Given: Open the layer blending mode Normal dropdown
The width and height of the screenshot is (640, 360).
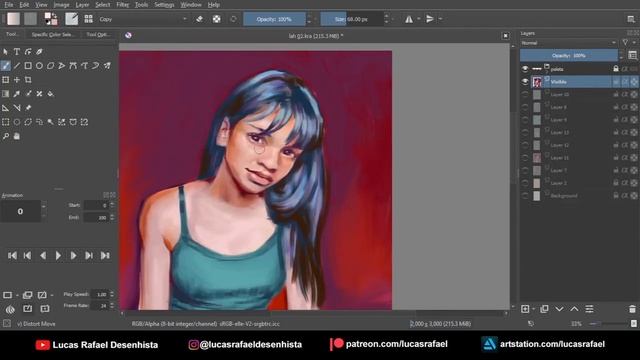Looking at the screenshot, I should [x=568, y=43].
